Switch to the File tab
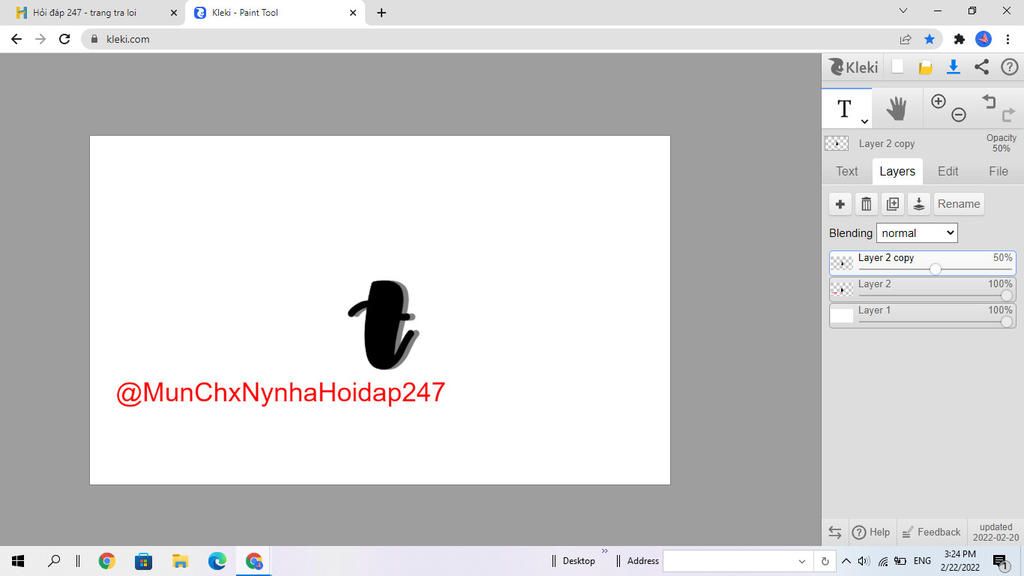This screenshot has width=1024, height=576. pyautogui.click(x=998, y=171)
